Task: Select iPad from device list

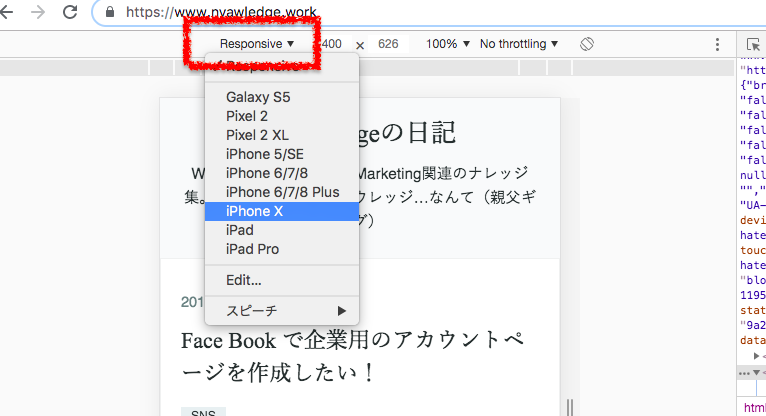Action: (282, 230)
